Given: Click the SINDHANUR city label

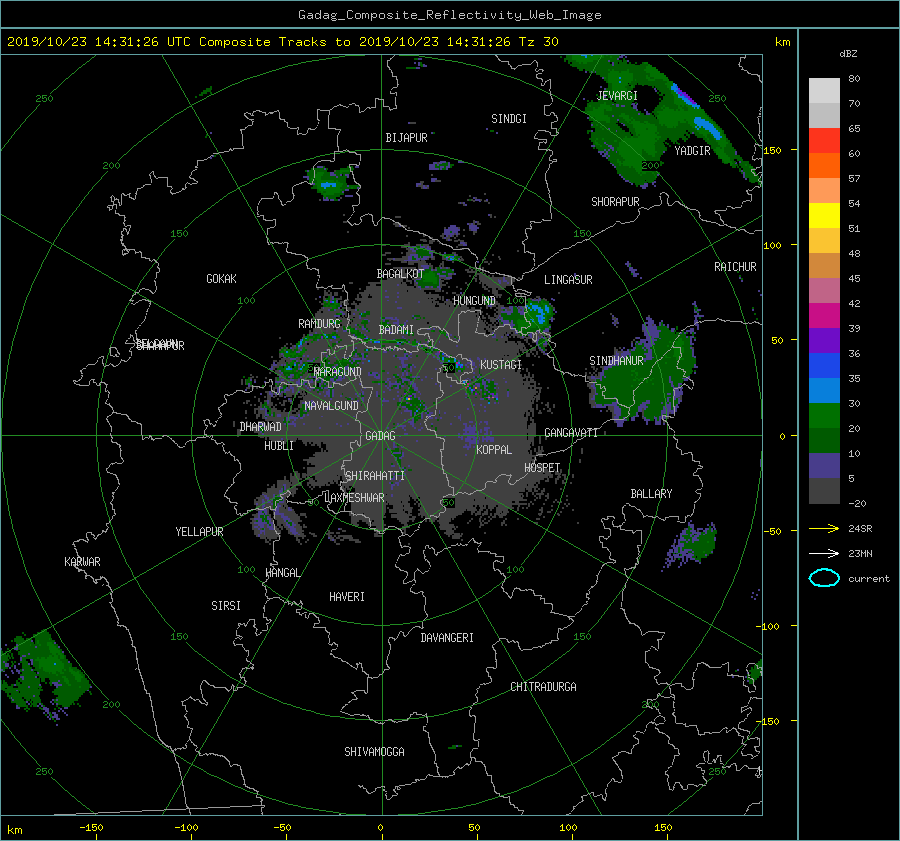Looking at the screenshot, I should 616,361.
